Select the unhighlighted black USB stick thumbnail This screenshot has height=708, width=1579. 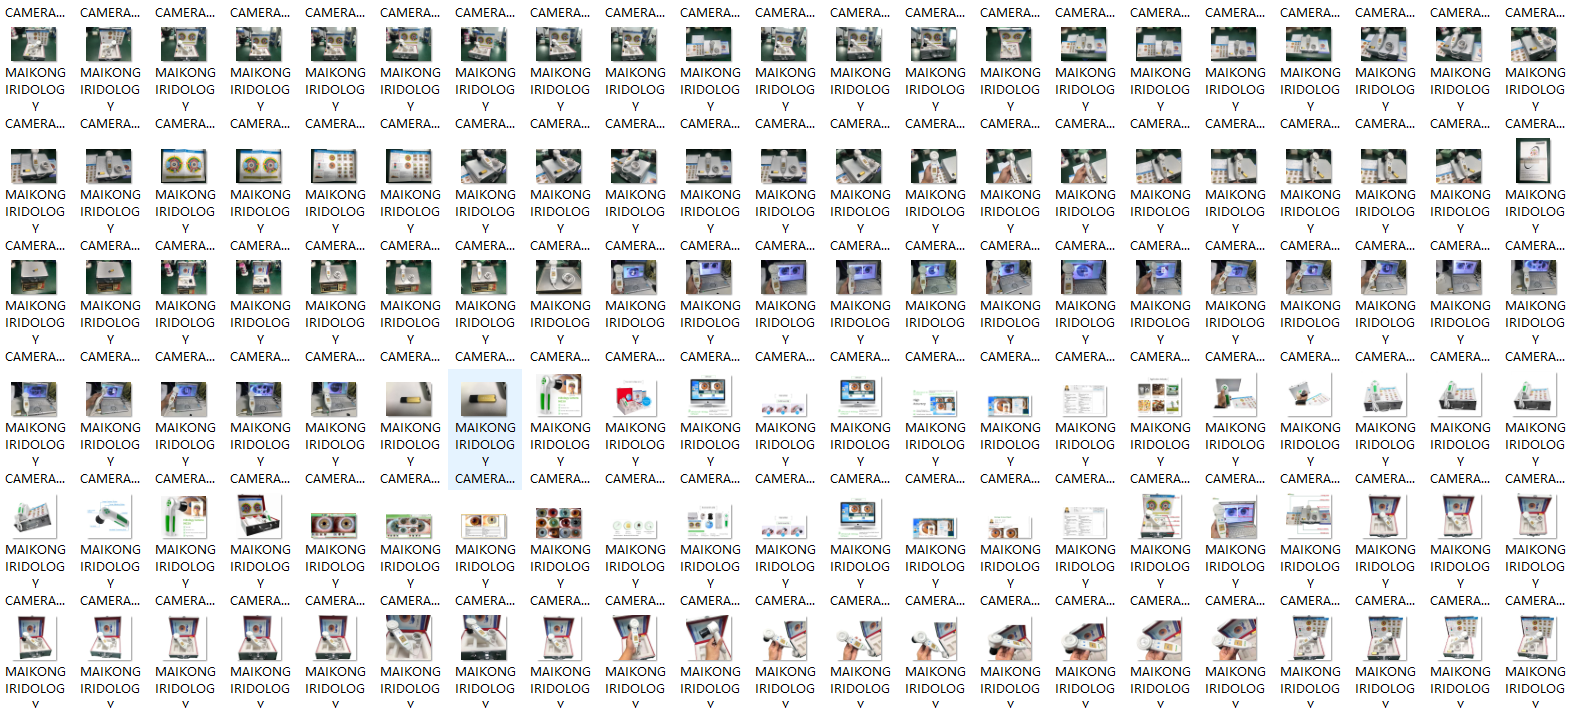point(410,400)
